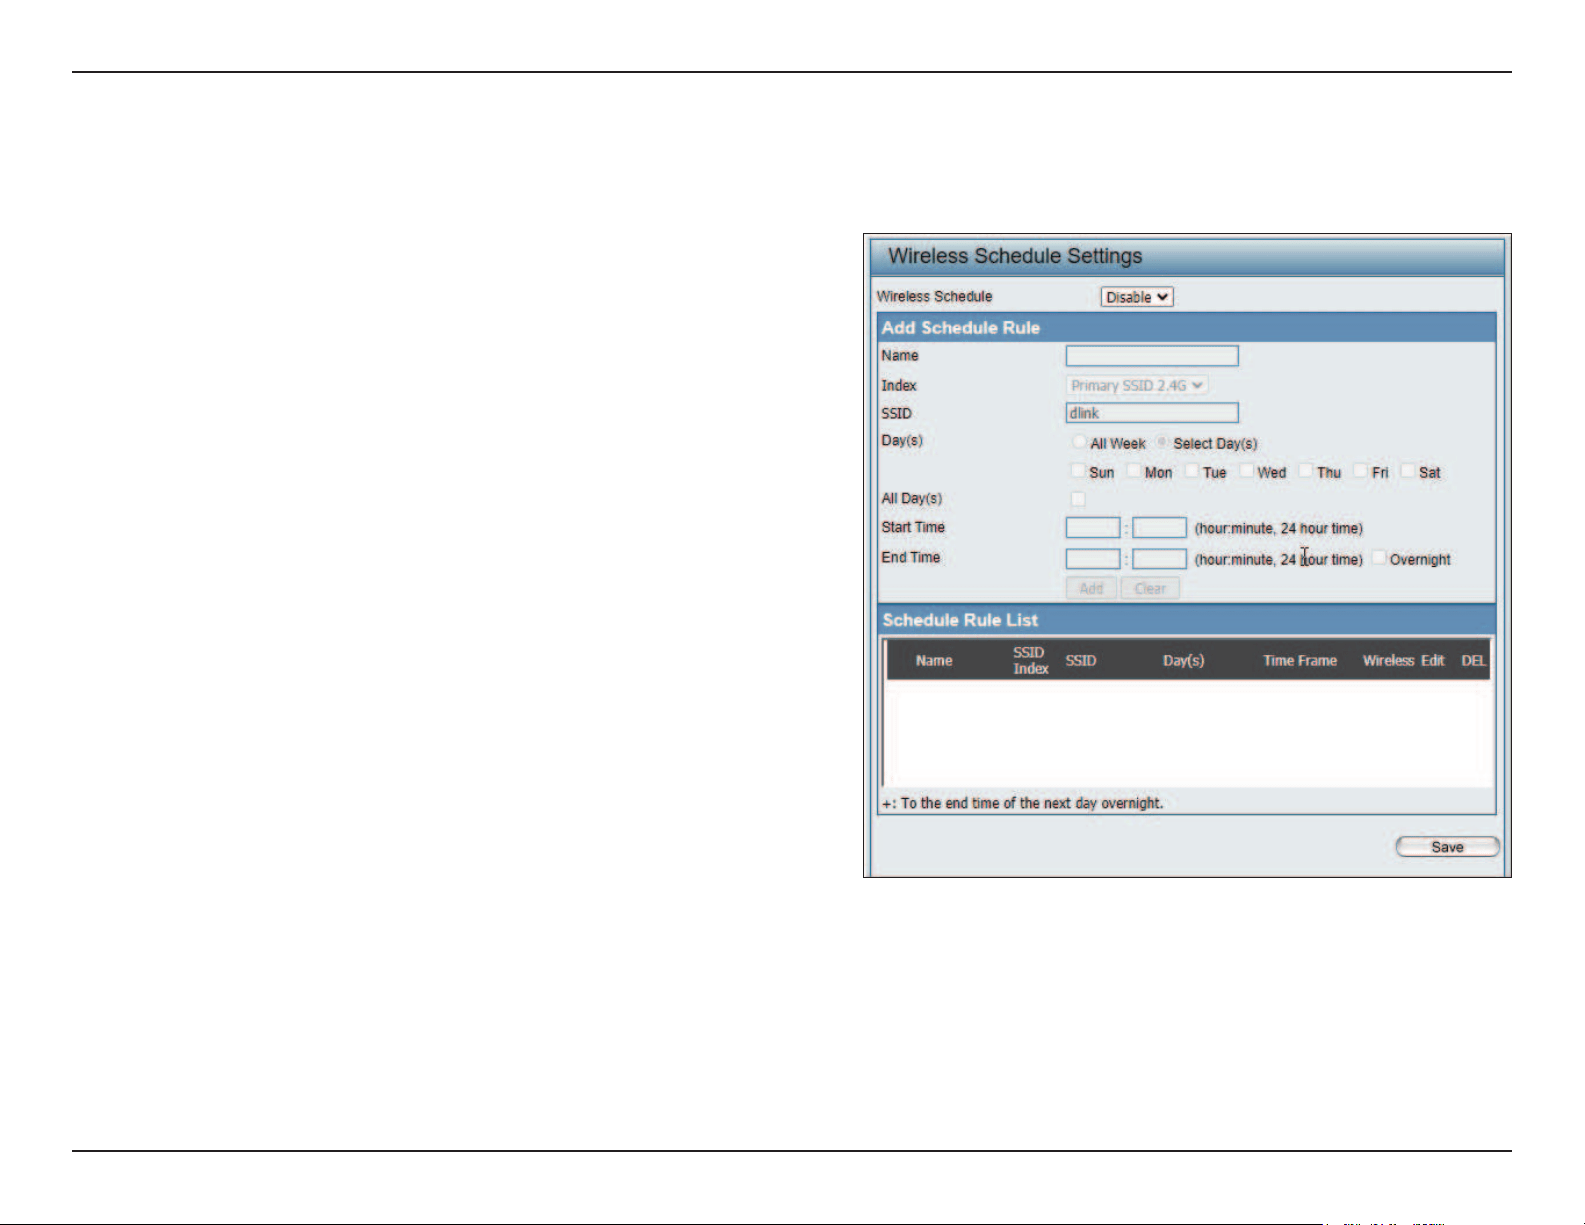This screenshot has height=1225, width=1585.
Task: Check the Sun checkbox
Action: pyautogui.click(x=1077, y=471)
